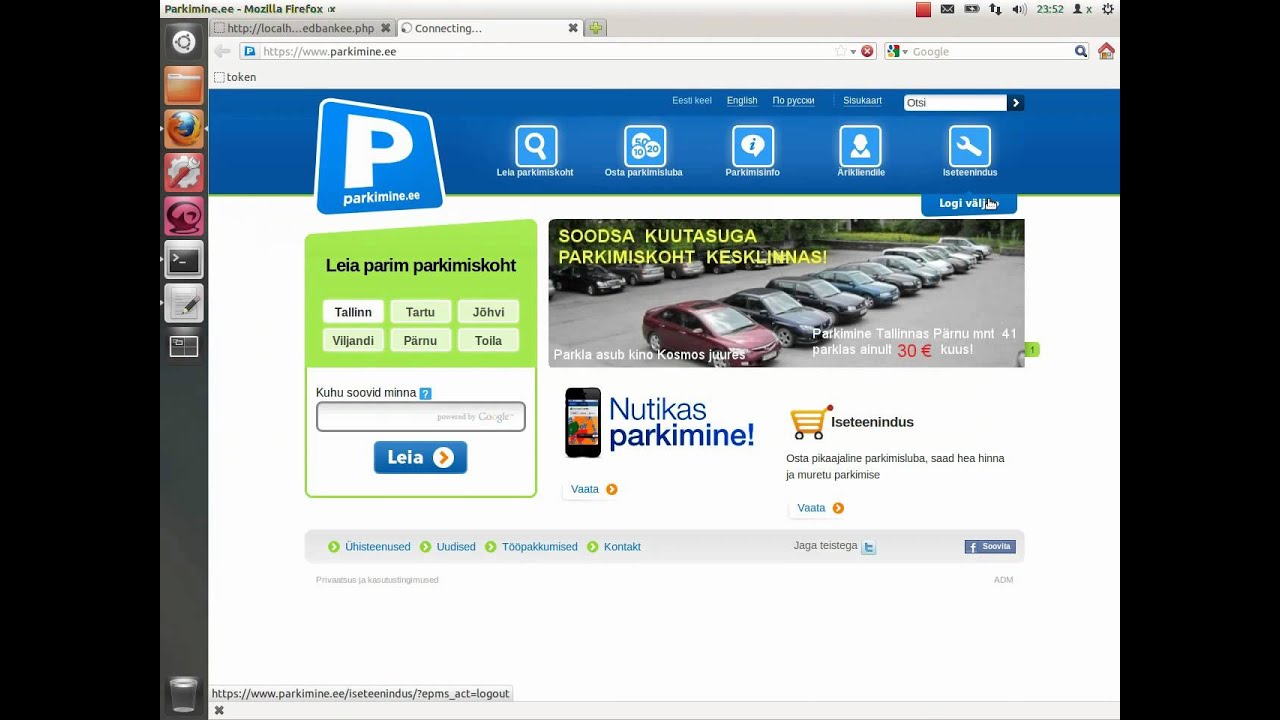
Task: Open the mail envelope indicator
Action: pyautogui.click(x=947, y=9)
